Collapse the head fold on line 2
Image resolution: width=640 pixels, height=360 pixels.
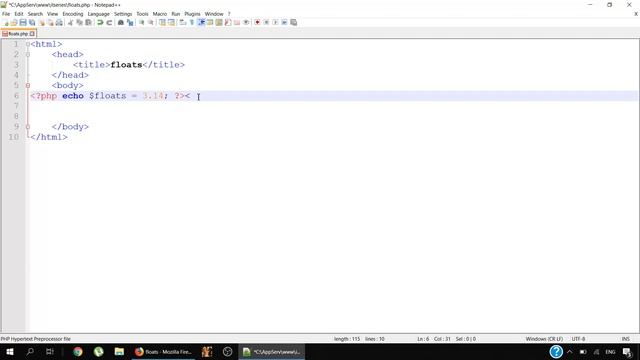click(28, 54)
